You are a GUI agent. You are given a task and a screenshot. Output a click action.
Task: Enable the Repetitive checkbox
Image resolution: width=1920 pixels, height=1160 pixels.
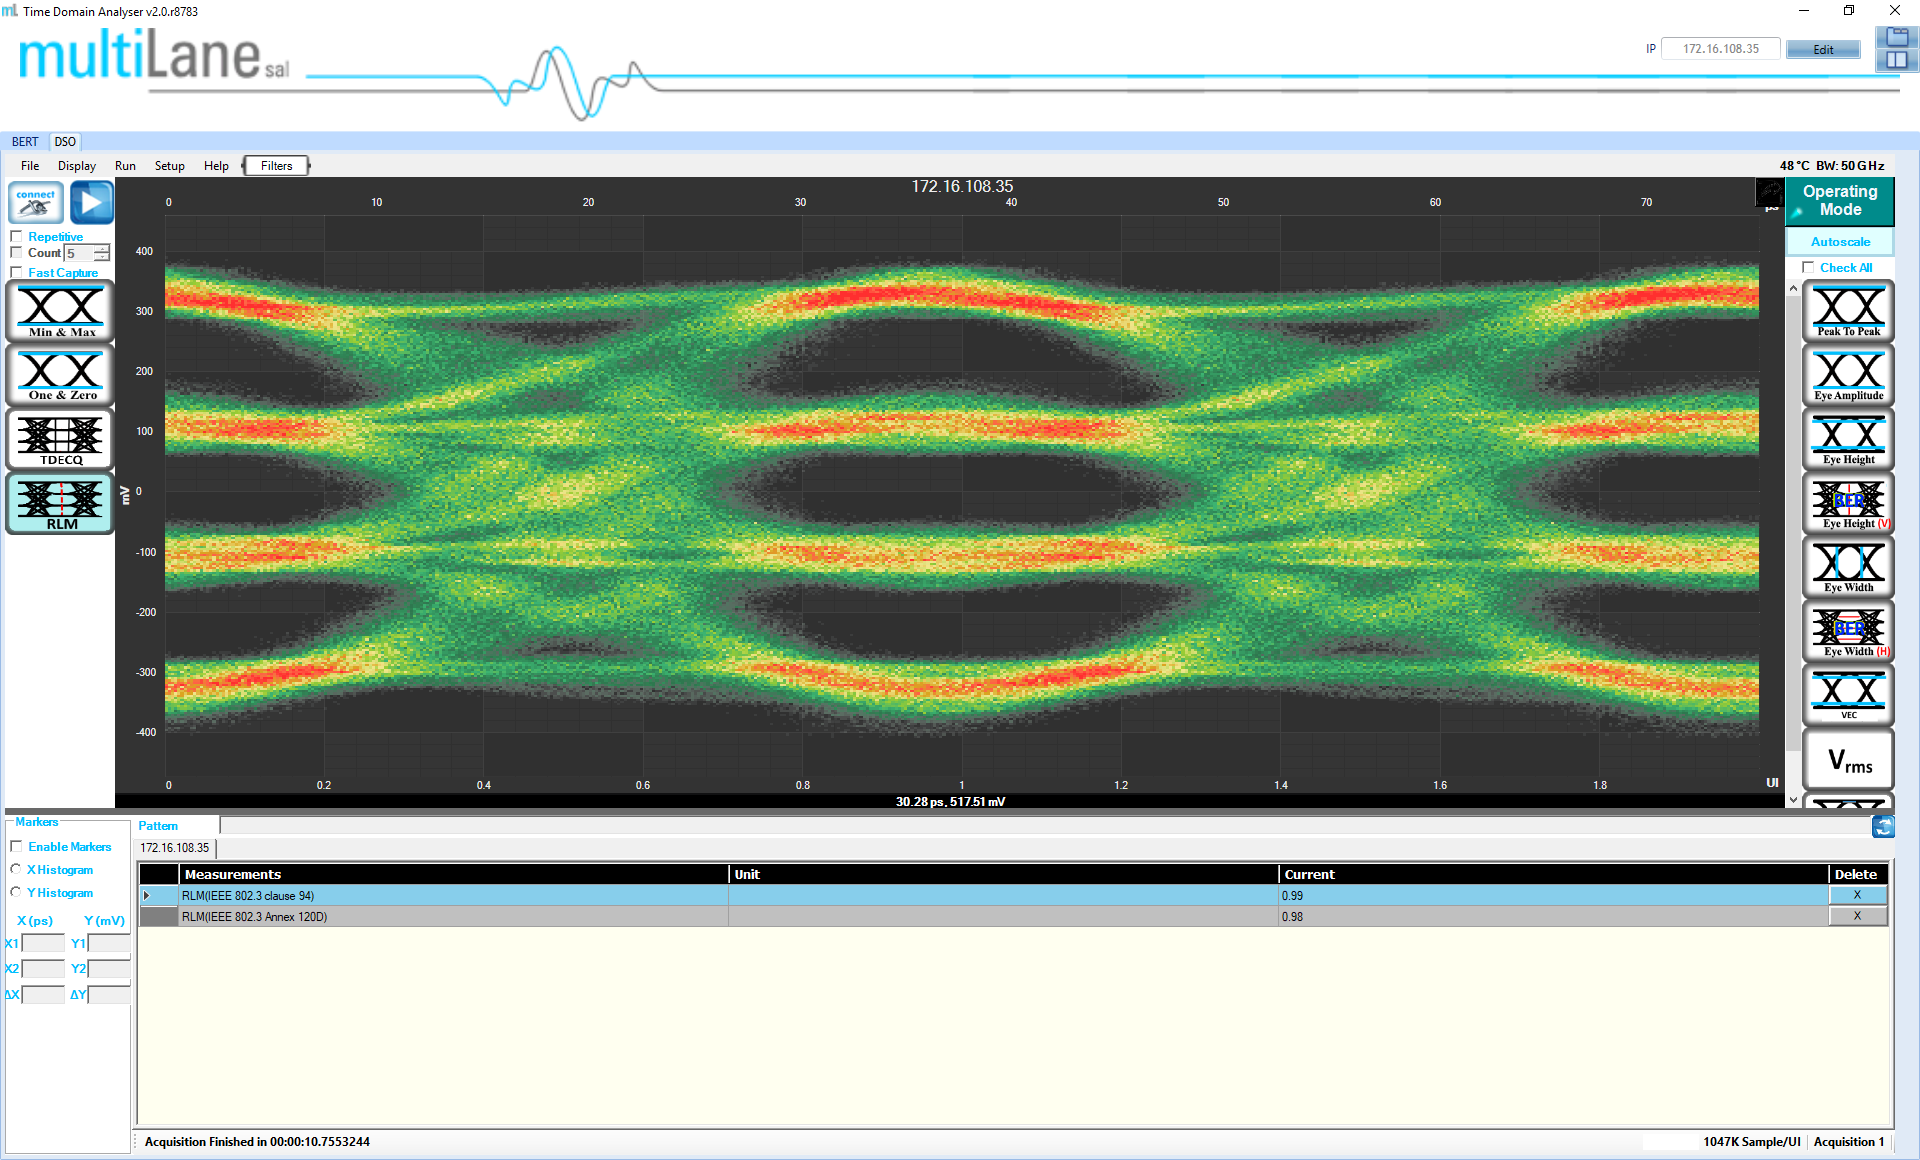pos(17,237)
